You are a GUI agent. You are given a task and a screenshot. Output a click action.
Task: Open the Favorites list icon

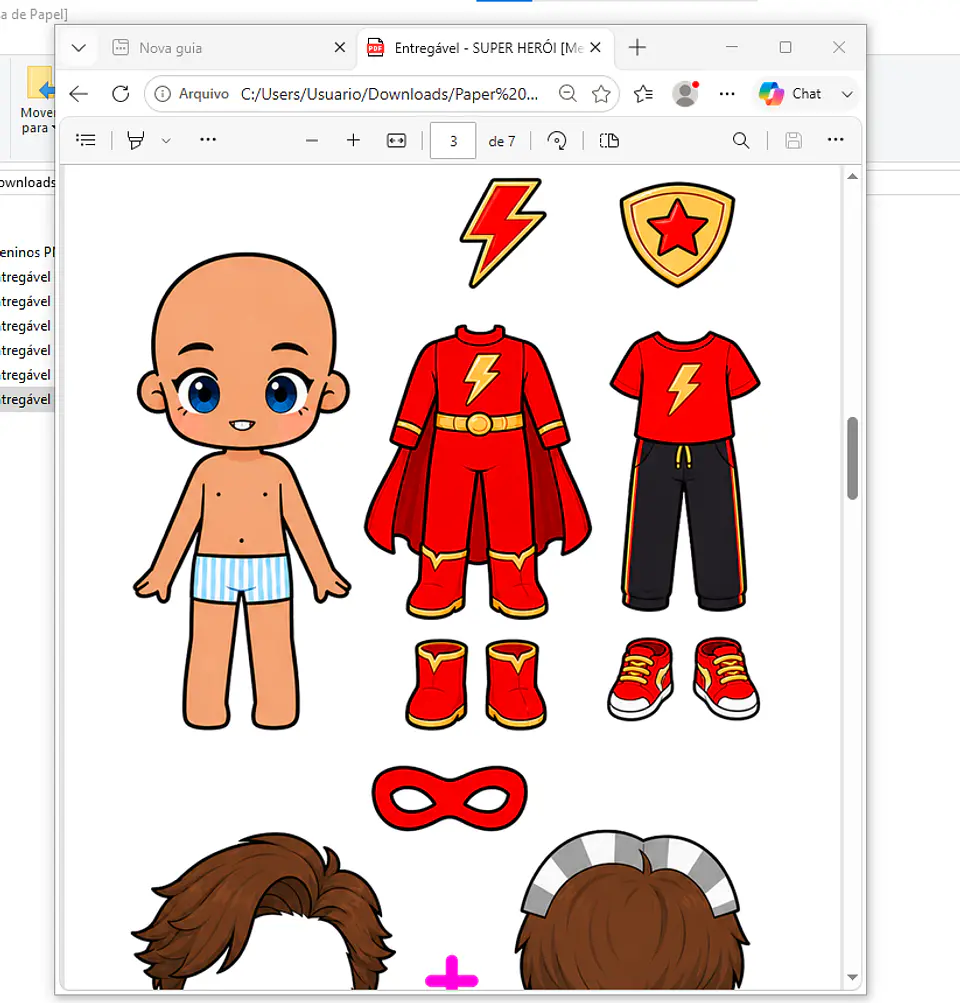coord(643,94)
